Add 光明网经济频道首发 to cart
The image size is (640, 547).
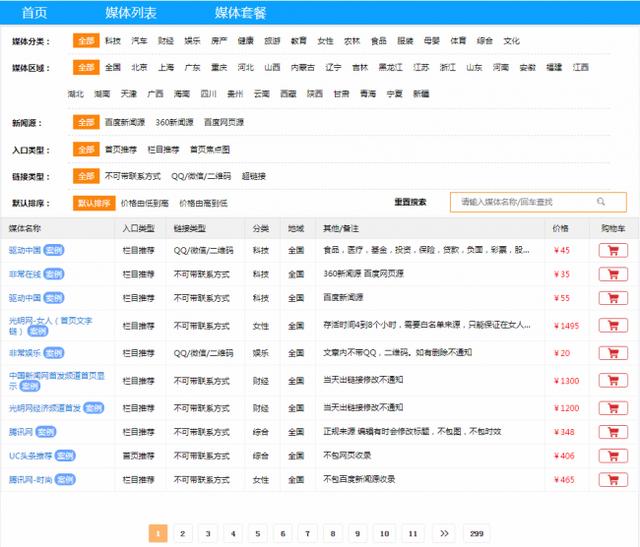coord(613,408)
